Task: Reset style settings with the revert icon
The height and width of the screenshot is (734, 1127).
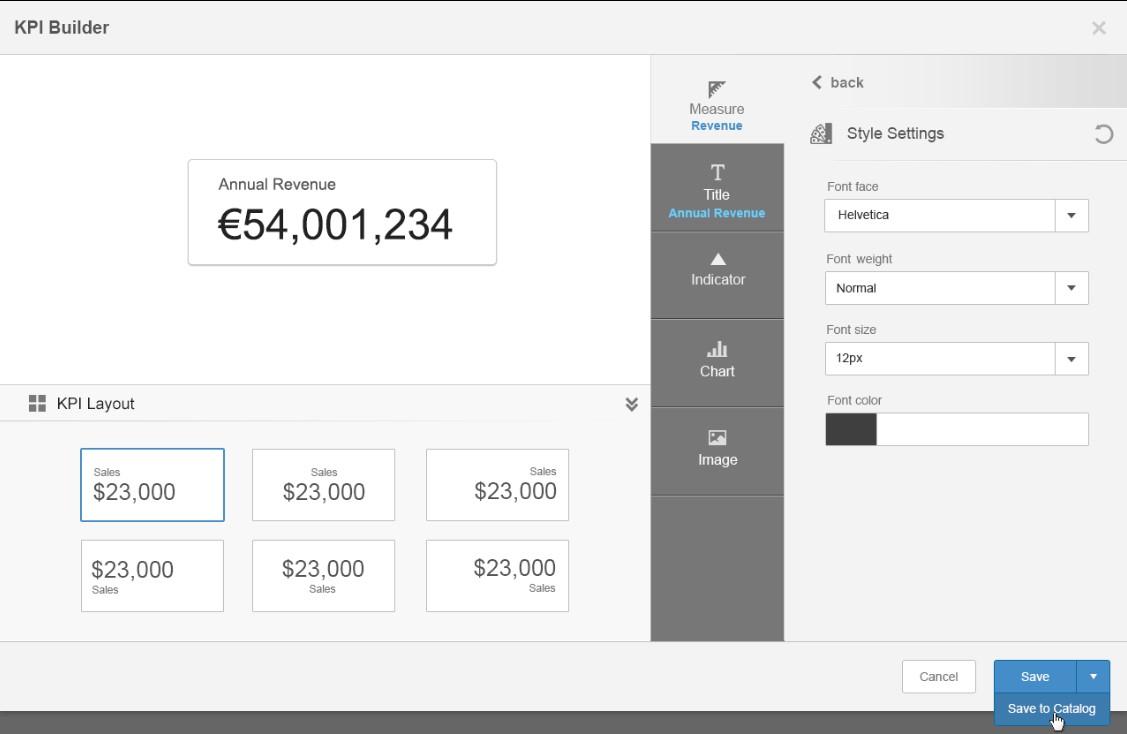Action: (1104, 133)
